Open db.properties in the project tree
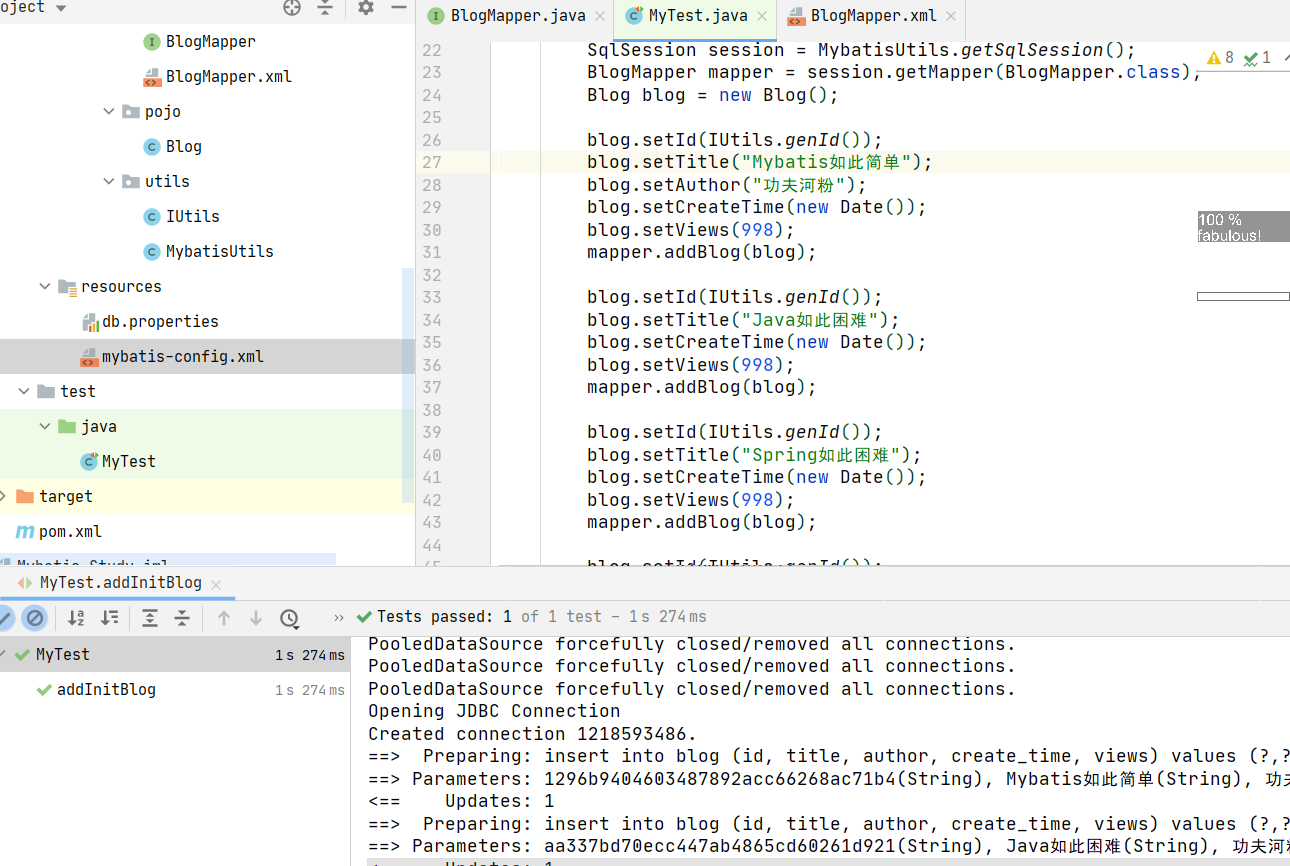The image size is (1290, 866). (160, 321)
